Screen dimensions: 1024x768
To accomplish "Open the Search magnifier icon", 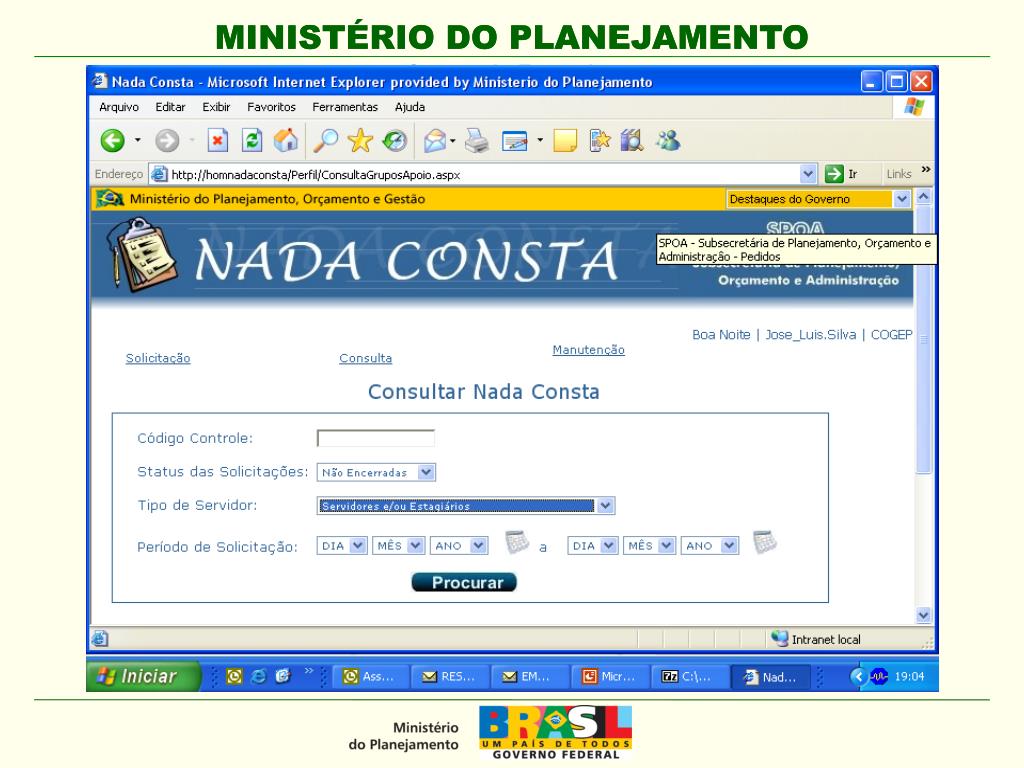I will pos(325,140).
